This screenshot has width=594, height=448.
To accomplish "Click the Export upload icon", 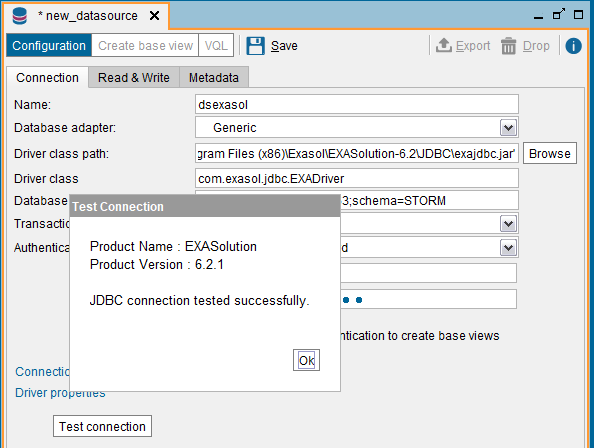I will 444,45.
